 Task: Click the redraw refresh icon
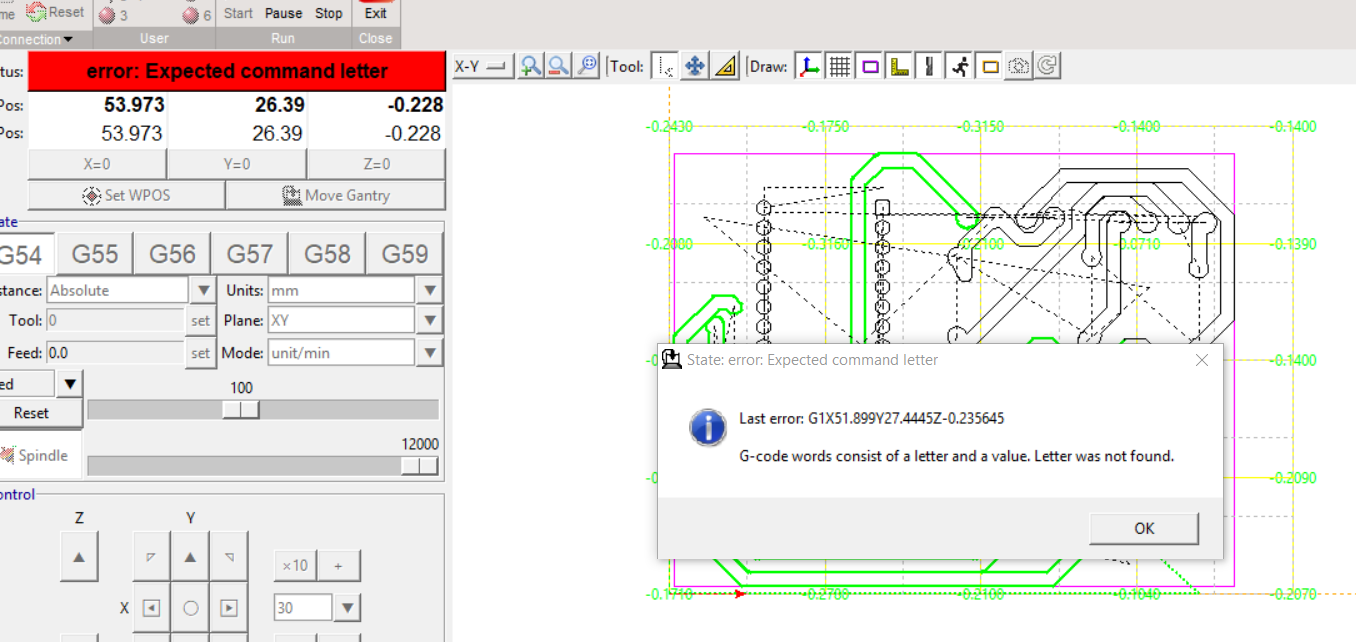pyautogui.click(x=1047, y=66)
